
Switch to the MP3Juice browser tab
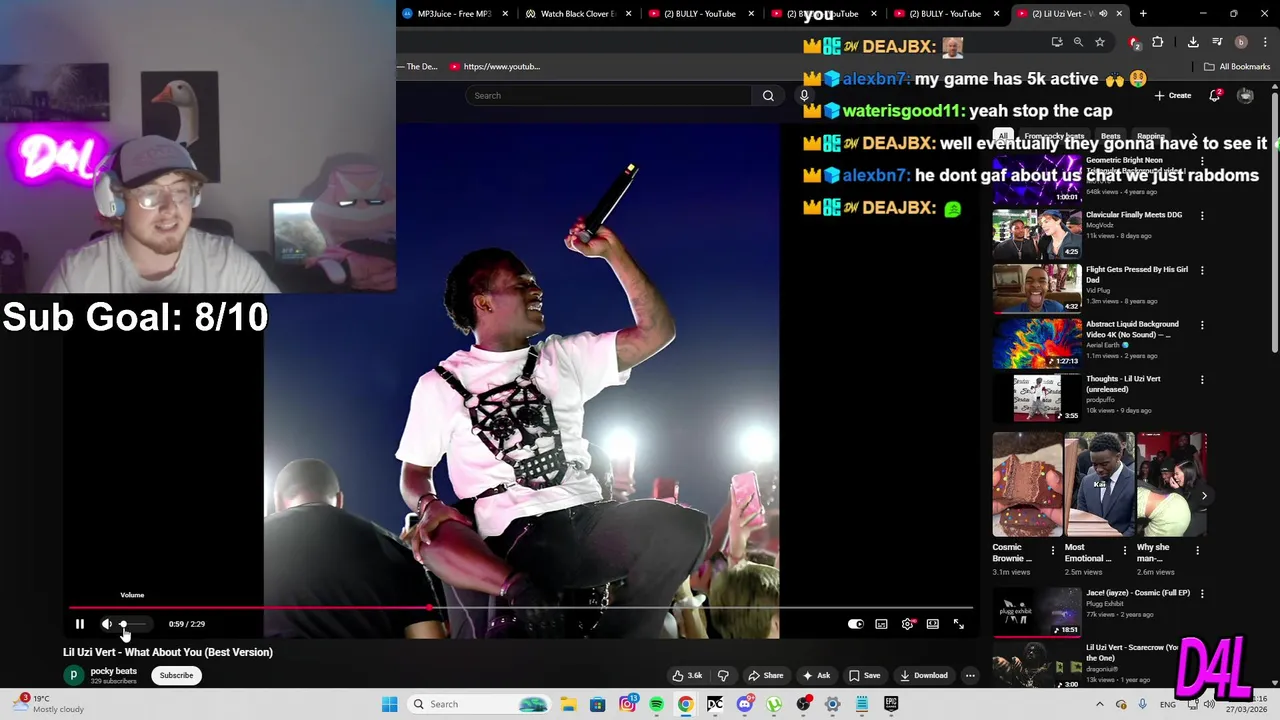[x=455, y=14]
